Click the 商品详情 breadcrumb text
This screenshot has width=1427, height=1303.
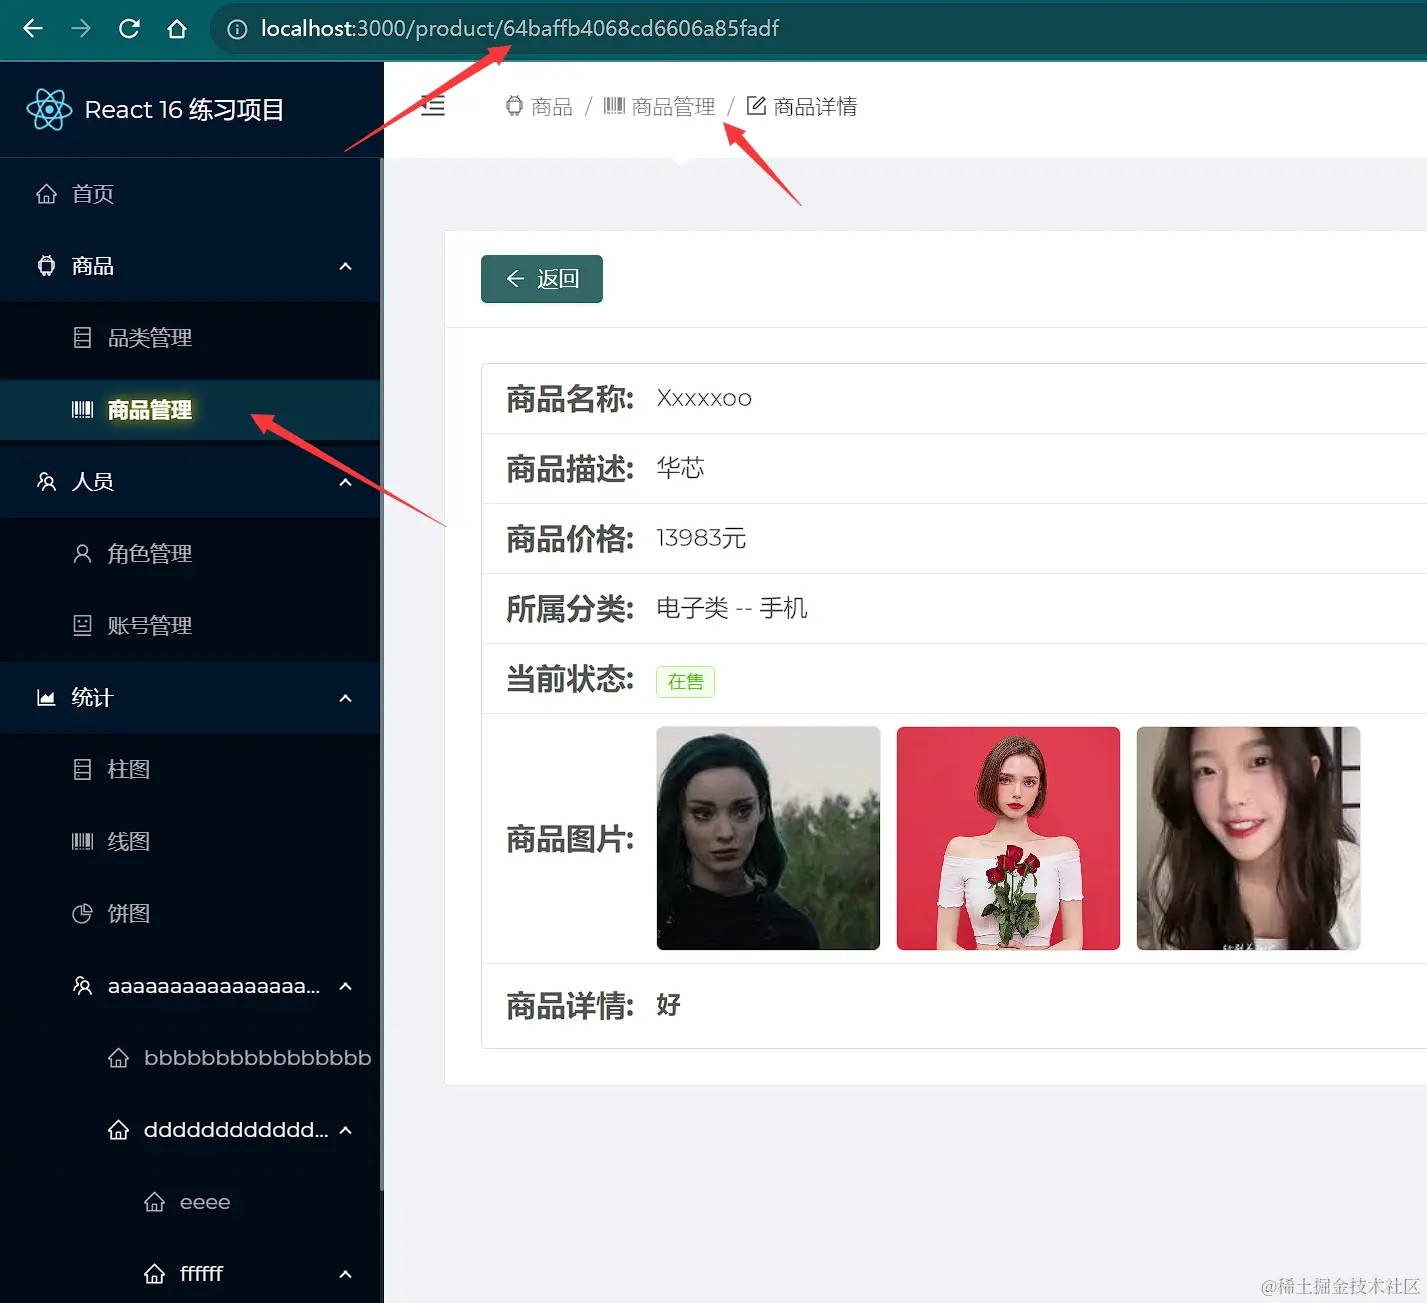815,107
